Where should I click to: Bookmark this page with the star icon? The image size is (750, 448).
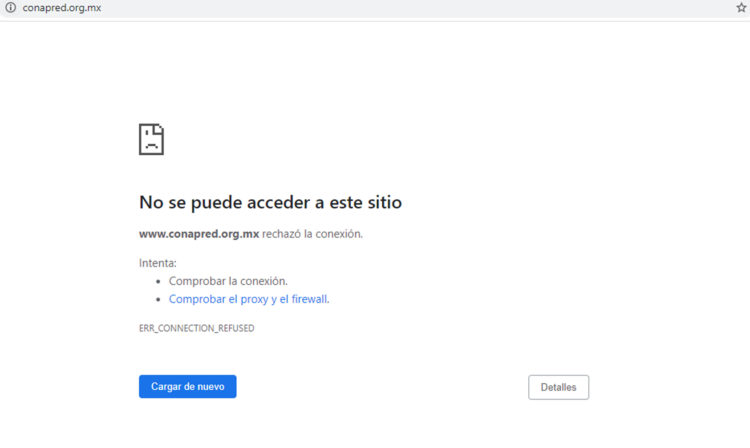click(x=741, y=7)
